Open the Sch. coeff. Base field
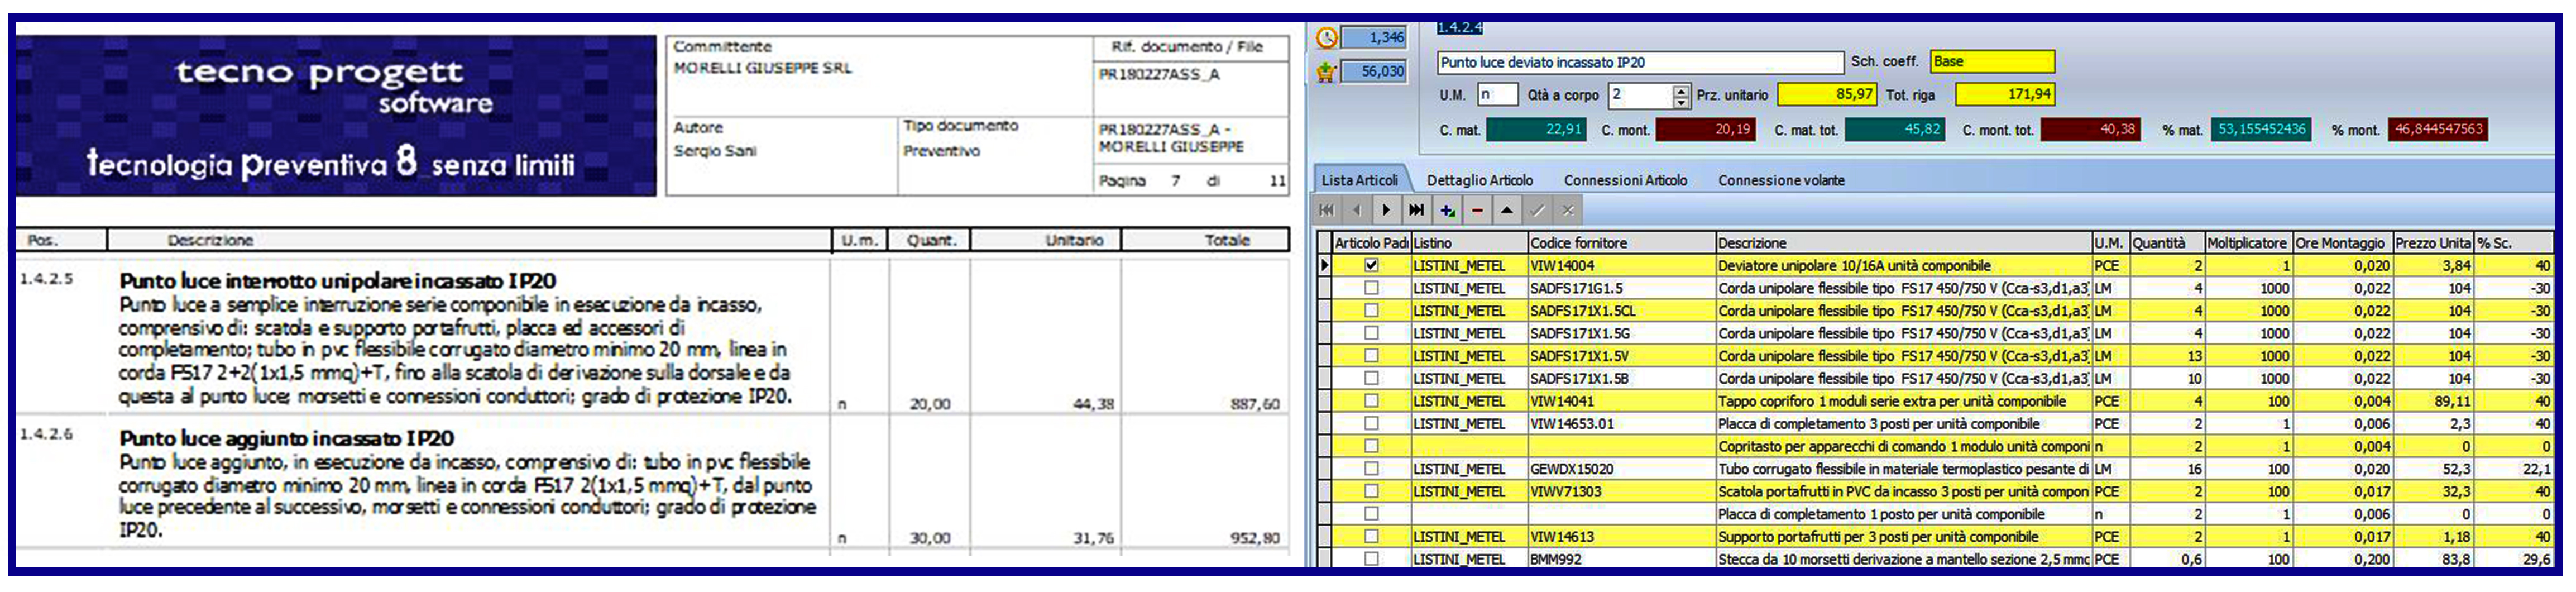The height and width of the screenshot is (592, 2576). (x=1991, y=62)
